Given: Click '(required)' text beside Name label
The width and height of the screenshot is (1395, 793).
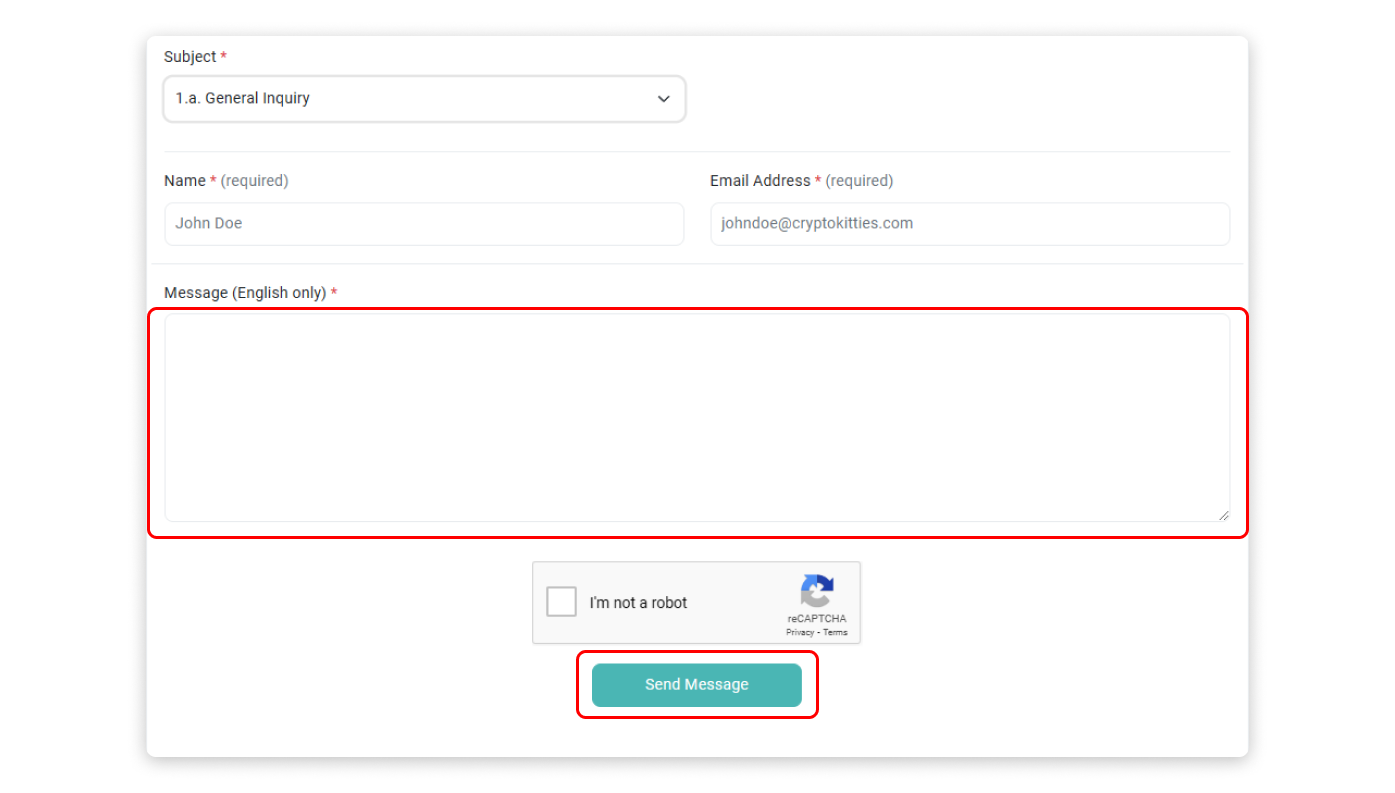Looking at the screenshot, I should click(254, 181).
